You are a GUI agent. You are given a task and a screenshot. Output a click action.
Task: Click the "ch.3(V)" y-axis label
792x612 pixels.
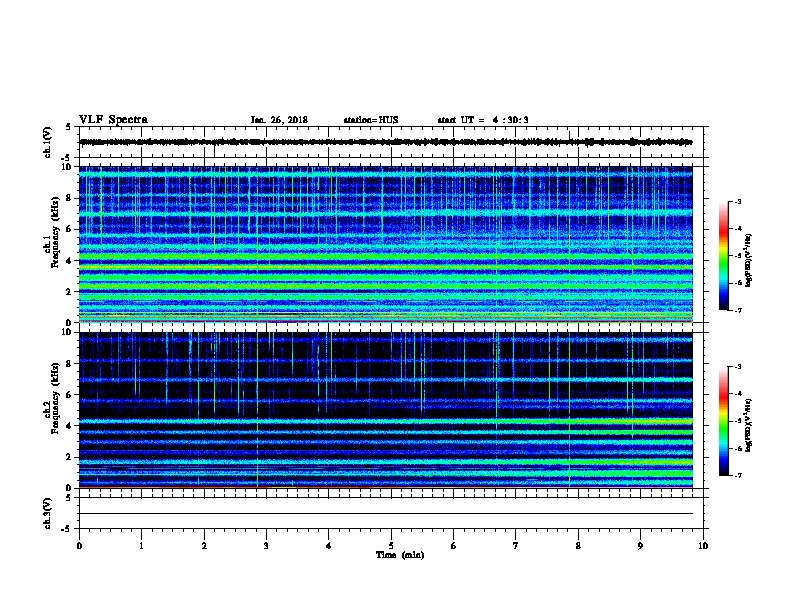tap(47, 513)
